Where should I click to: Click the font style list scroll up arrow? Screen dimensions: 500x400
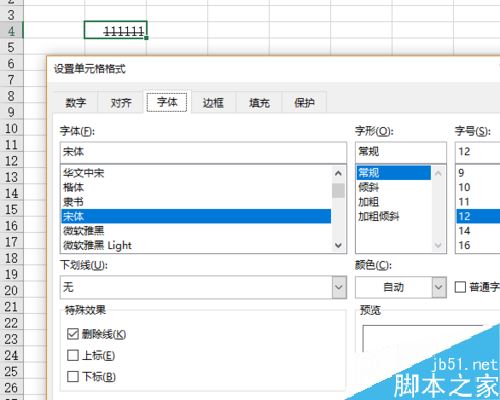click(x=438, y=173)
